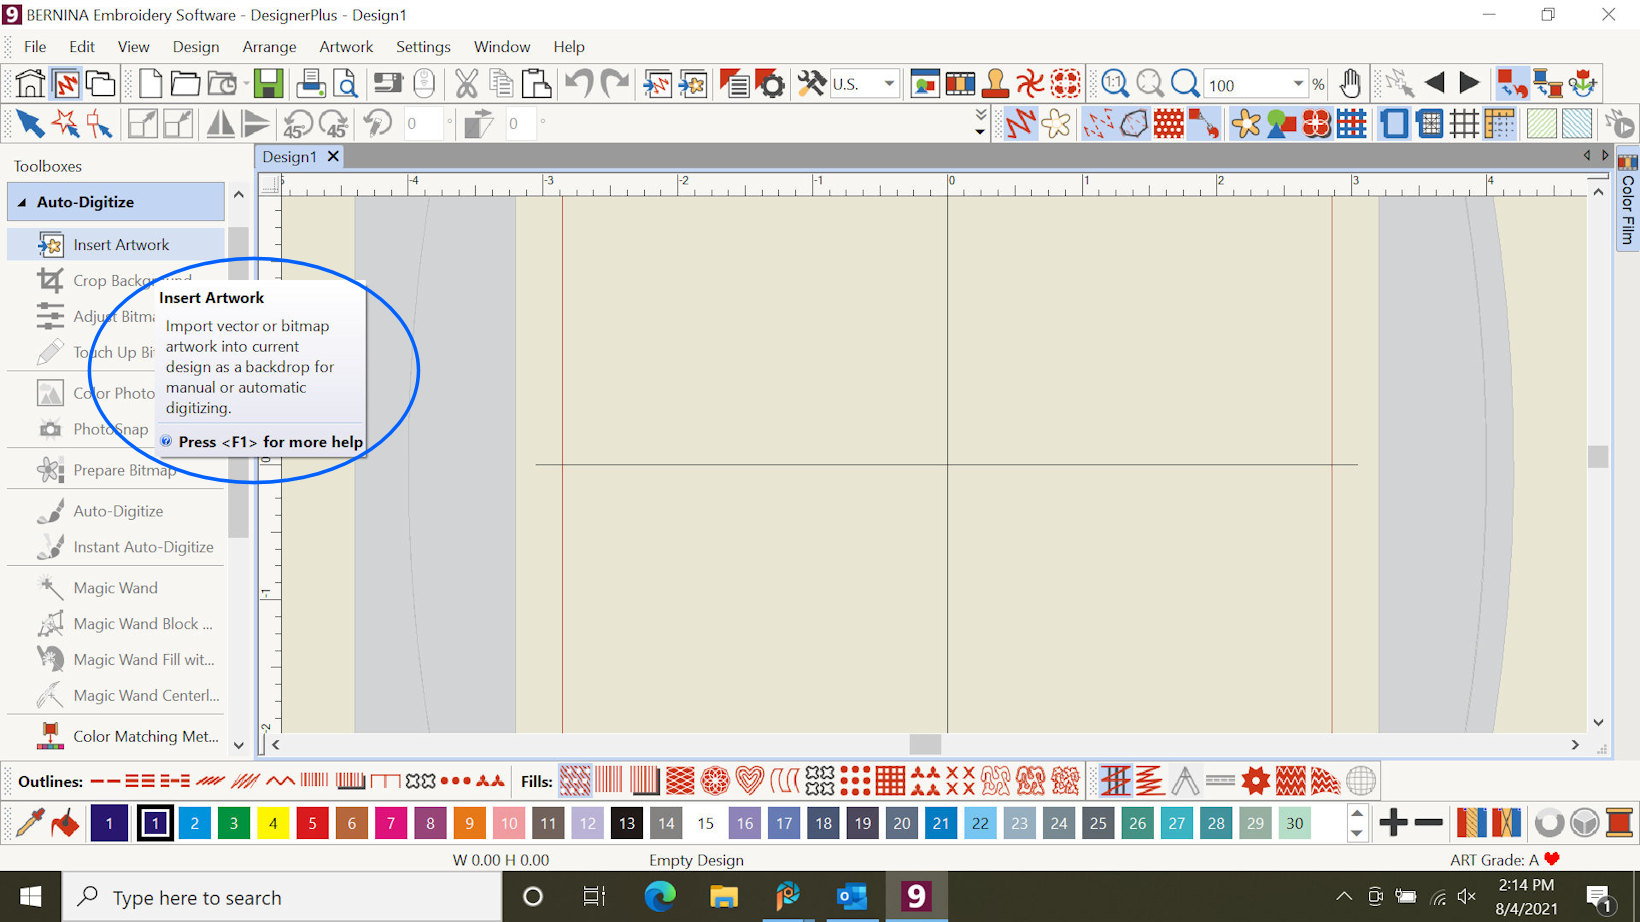Click the Insert Artwork tool
Screen dimensions: 1640x922
[116, 245]
